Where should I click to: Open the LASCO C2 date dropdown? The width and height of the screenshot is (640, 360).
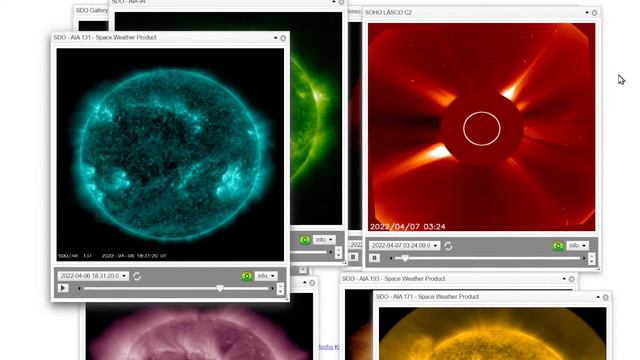click(404, 246)
